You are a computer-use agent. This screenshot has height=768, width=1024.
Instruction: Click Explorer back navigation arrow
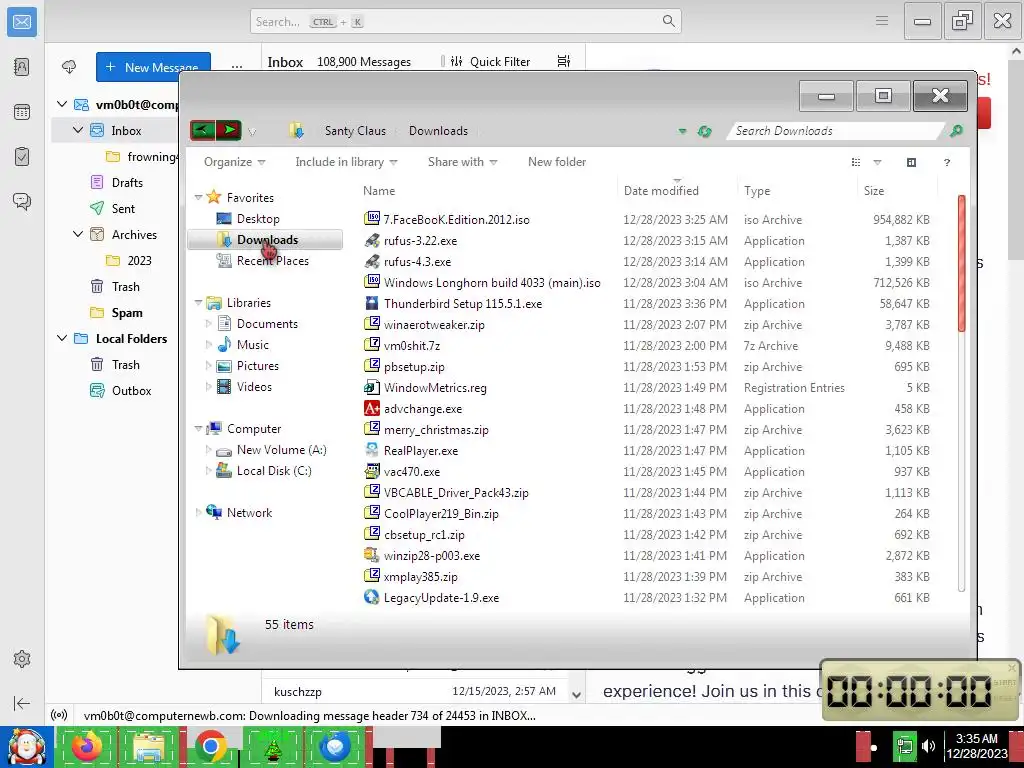[202, 131]
